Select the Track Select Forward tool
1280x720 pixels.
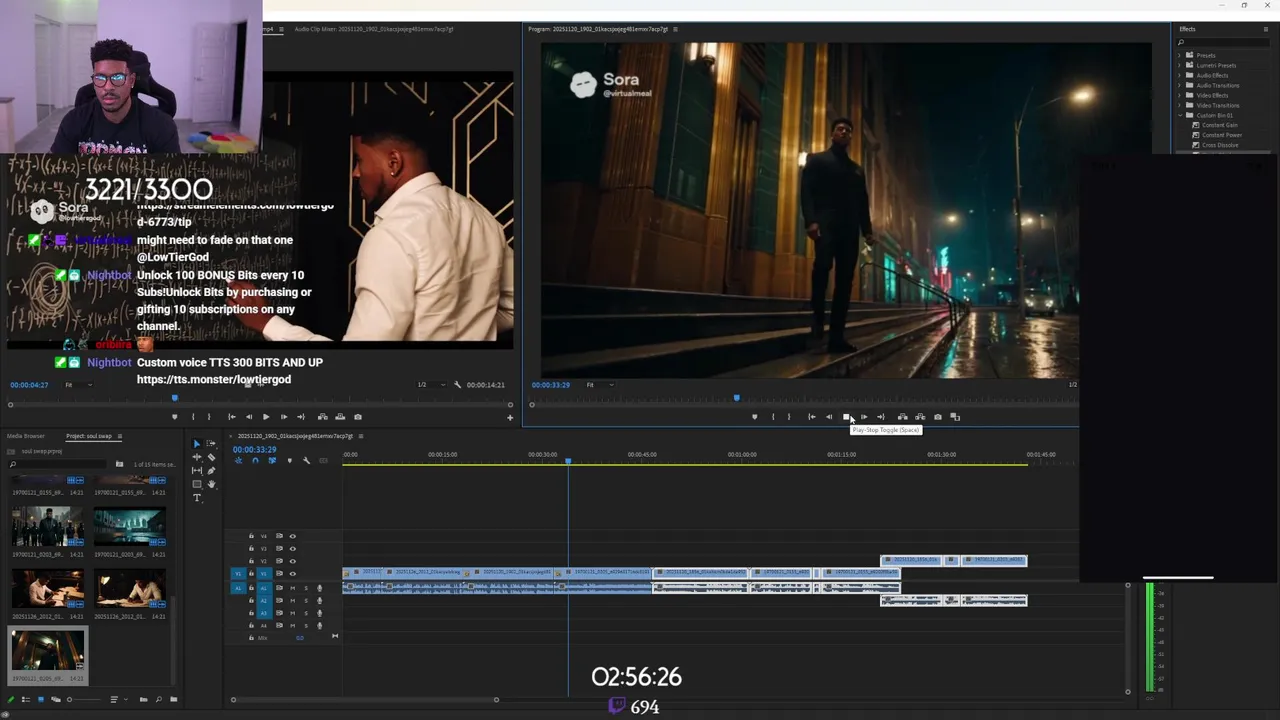point(211,443)
